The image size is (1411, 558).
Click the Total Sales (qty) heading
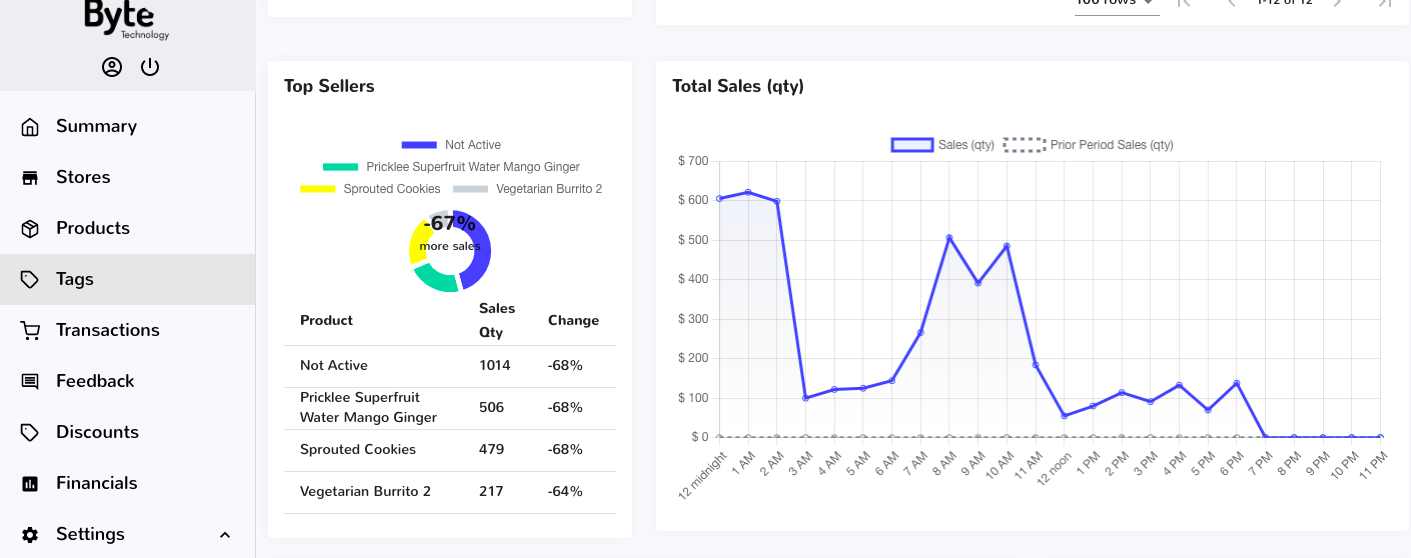pos(738,86)
